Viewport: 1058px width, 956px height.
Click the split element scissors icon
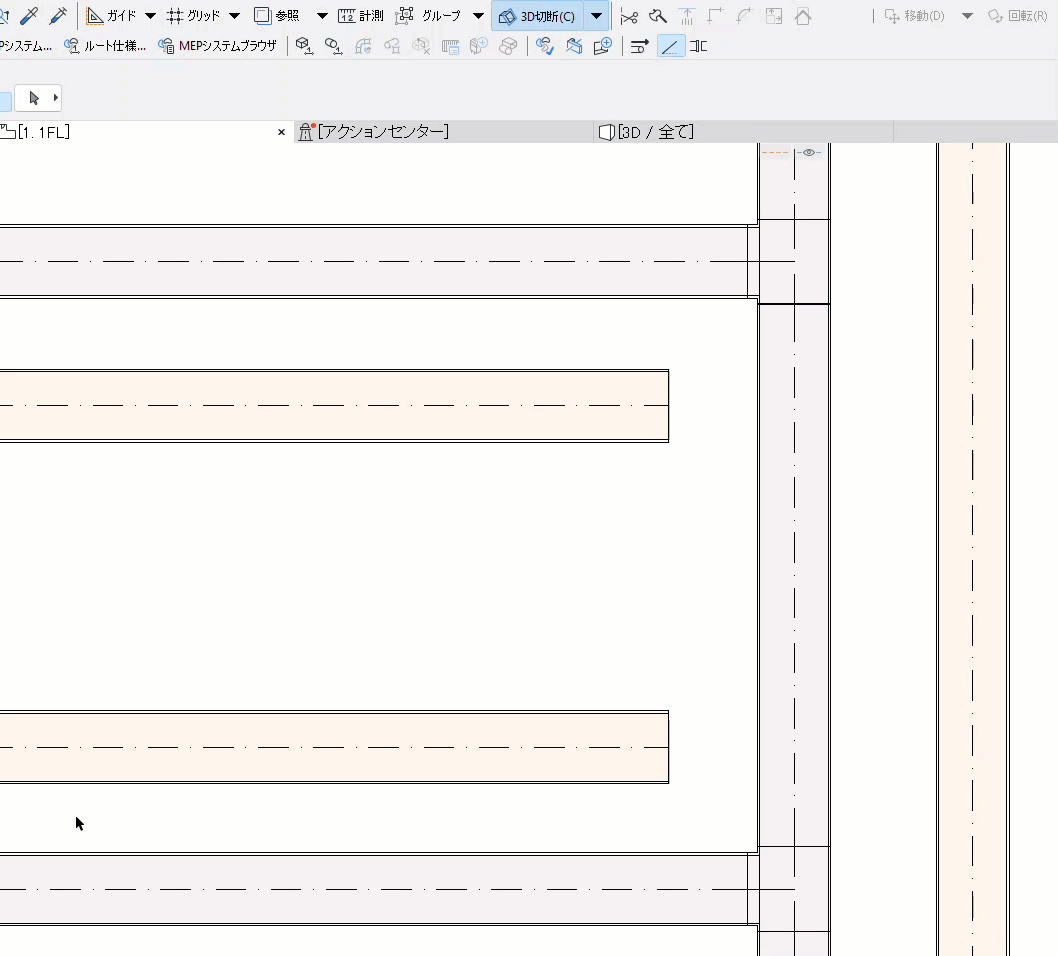point(629,16)
